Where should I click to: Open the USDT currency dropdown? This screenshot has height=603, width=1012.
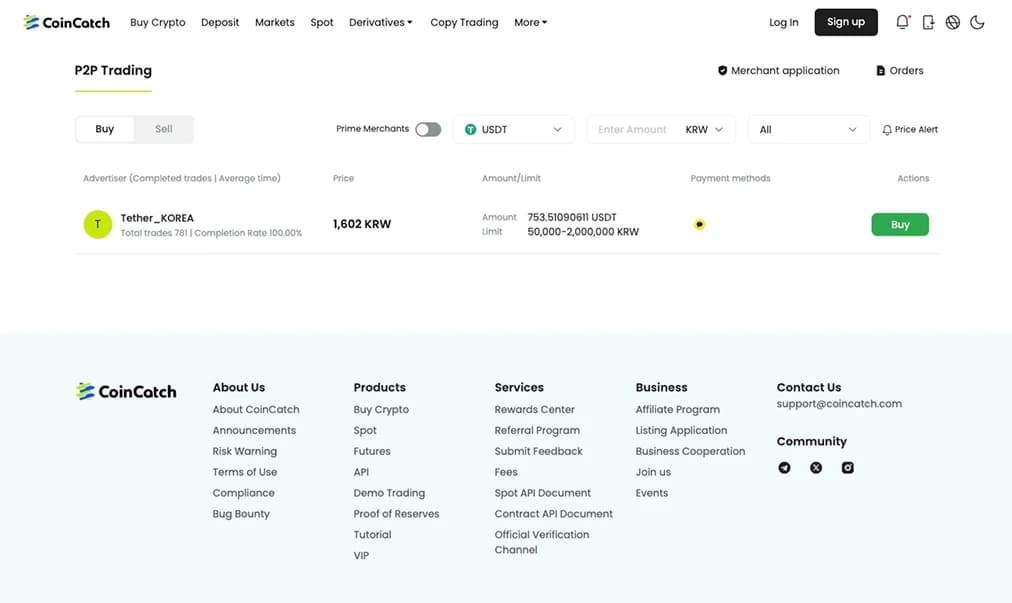coord(513,129)
